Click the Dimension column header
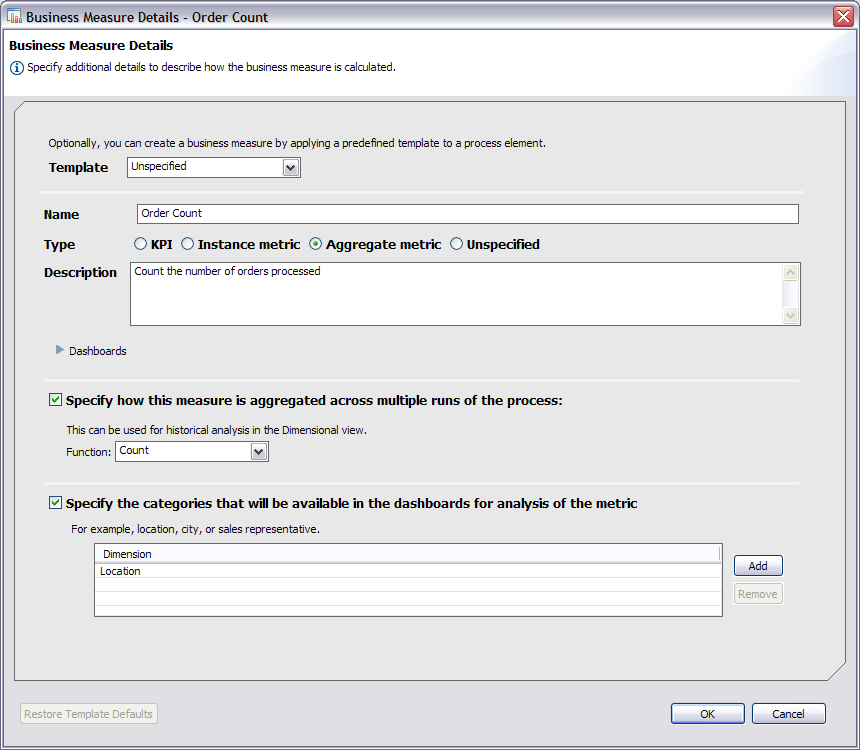The image size is (860, 750). pyautogui.click(x=407, y=554)
